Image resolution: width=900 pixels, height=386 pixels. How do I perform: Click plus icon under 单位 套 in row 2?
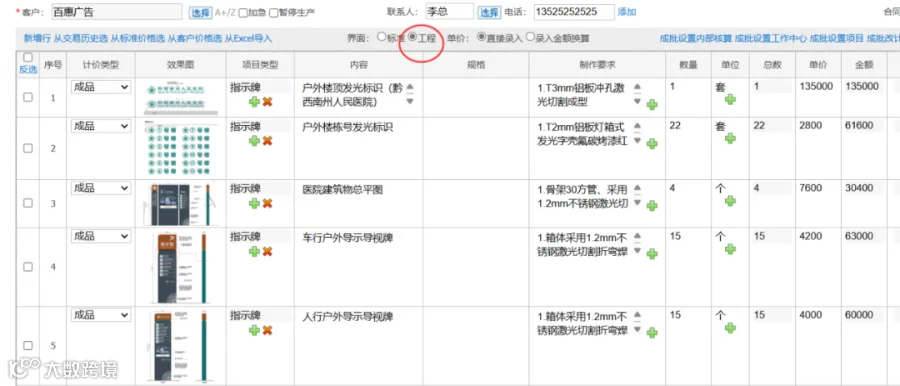click(730, 138)
